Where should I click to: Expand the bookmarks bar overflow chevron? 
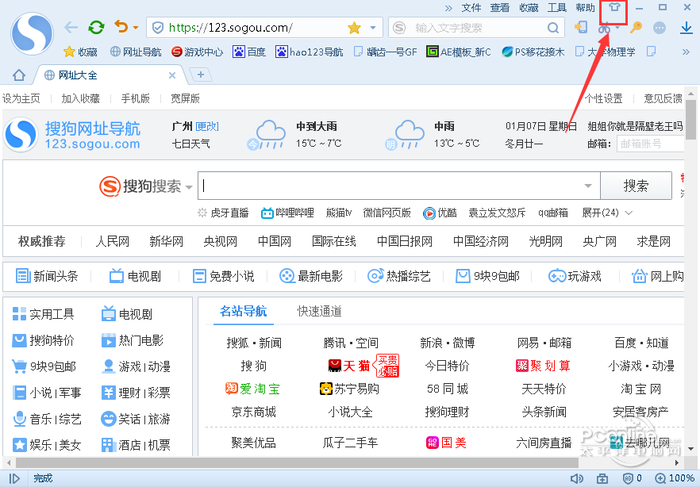click(686, 52)
